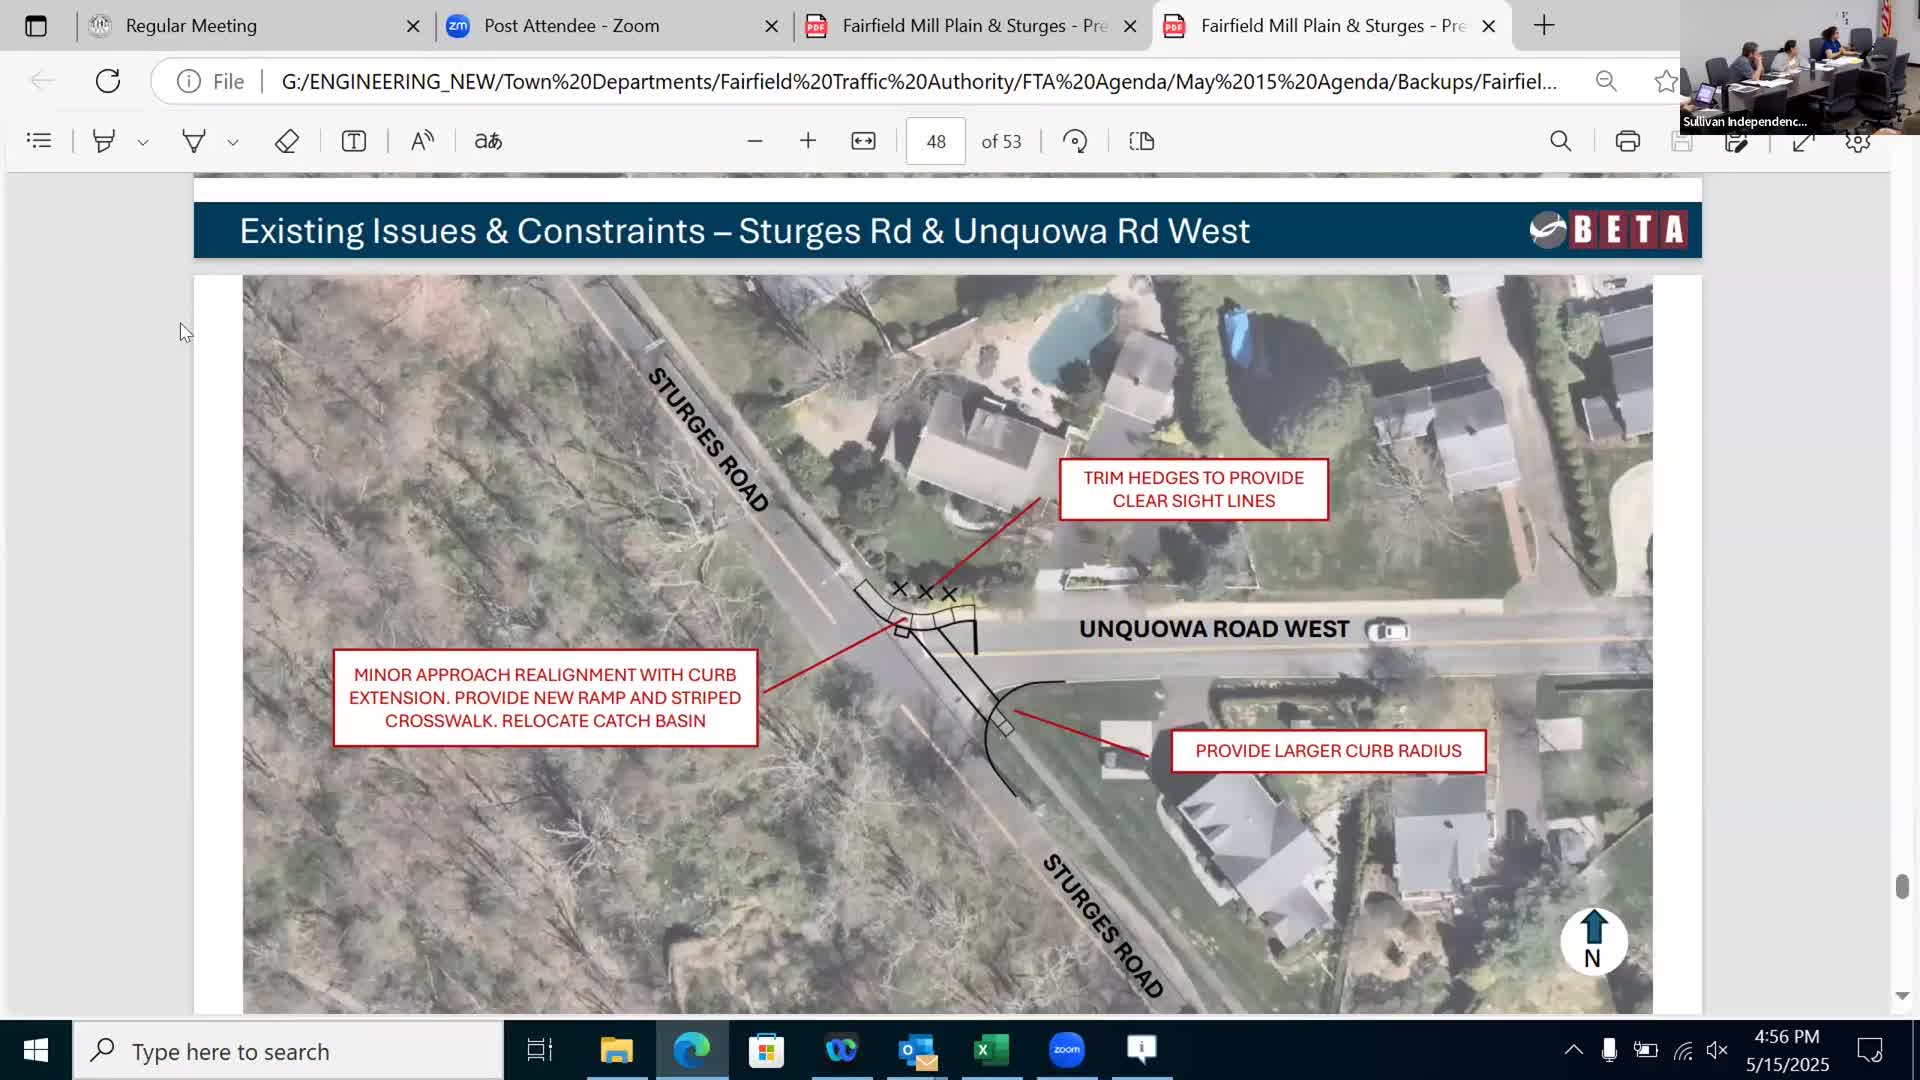Activate the Erase annotation tool
Image resolution: width=1920 pixels, height=1080 pixels.
point(287,140)
